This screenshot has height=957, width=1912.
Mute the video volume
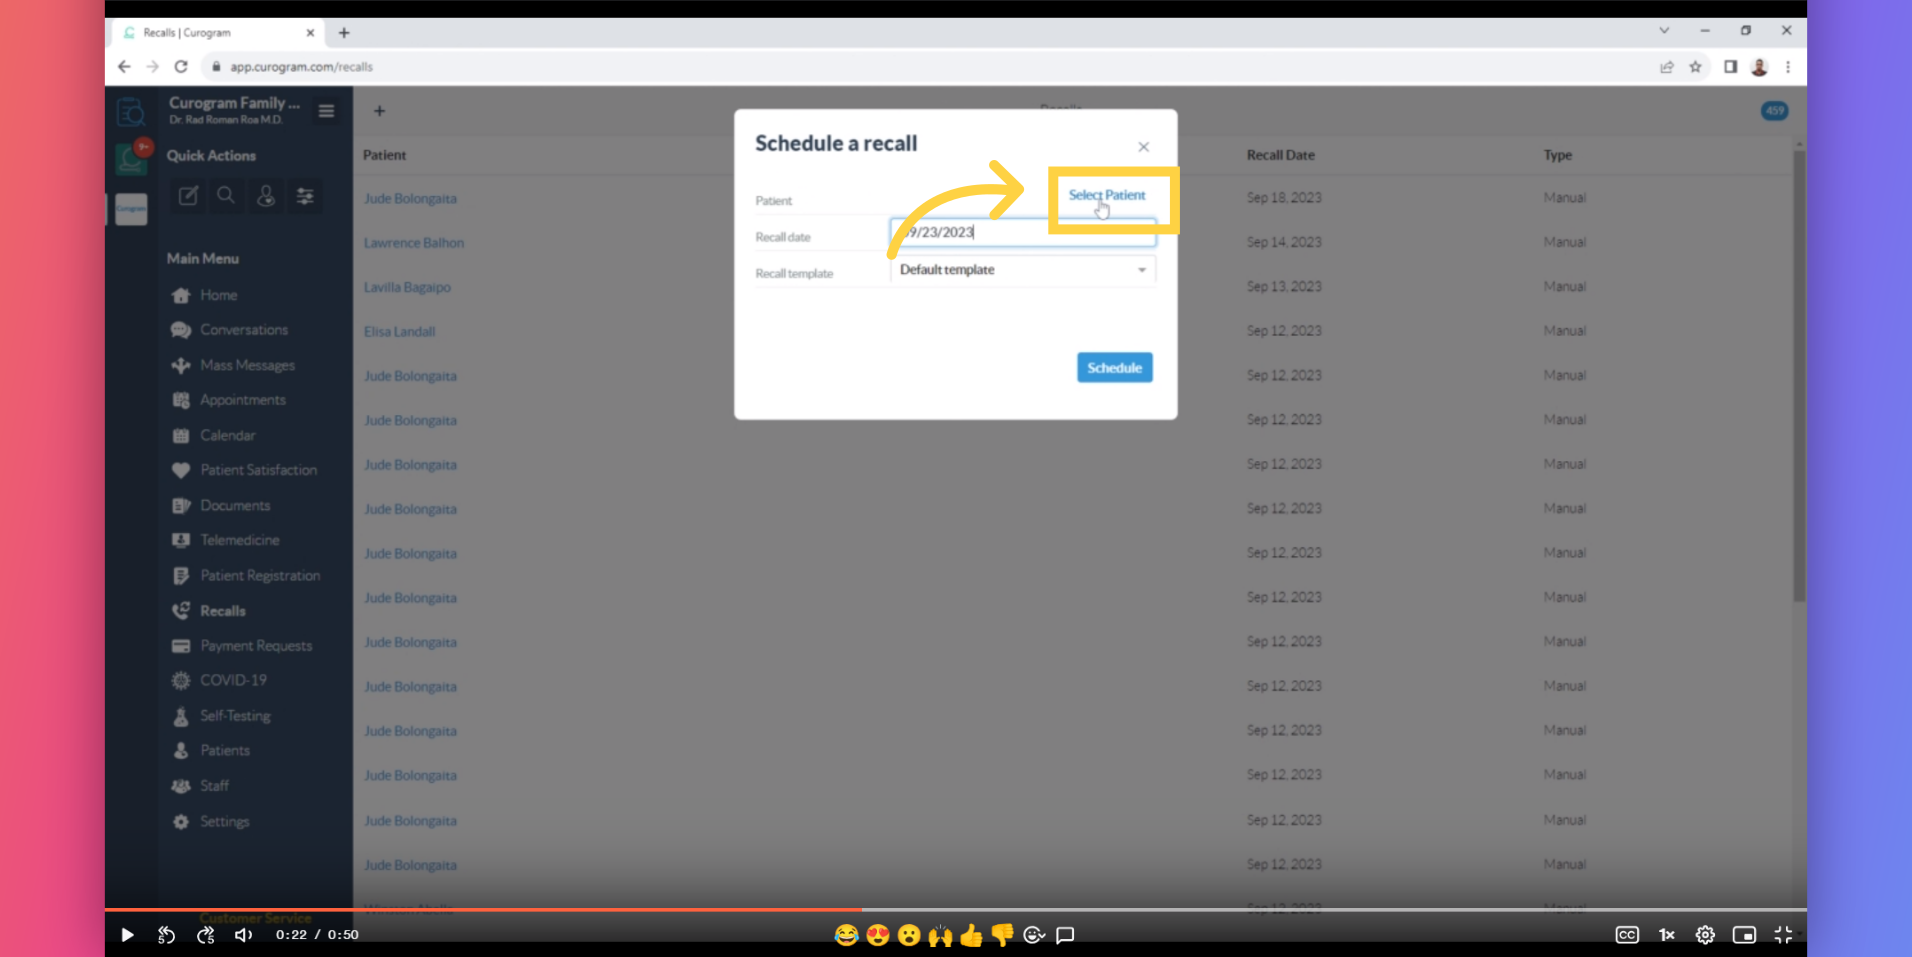[x=243, y=935]
